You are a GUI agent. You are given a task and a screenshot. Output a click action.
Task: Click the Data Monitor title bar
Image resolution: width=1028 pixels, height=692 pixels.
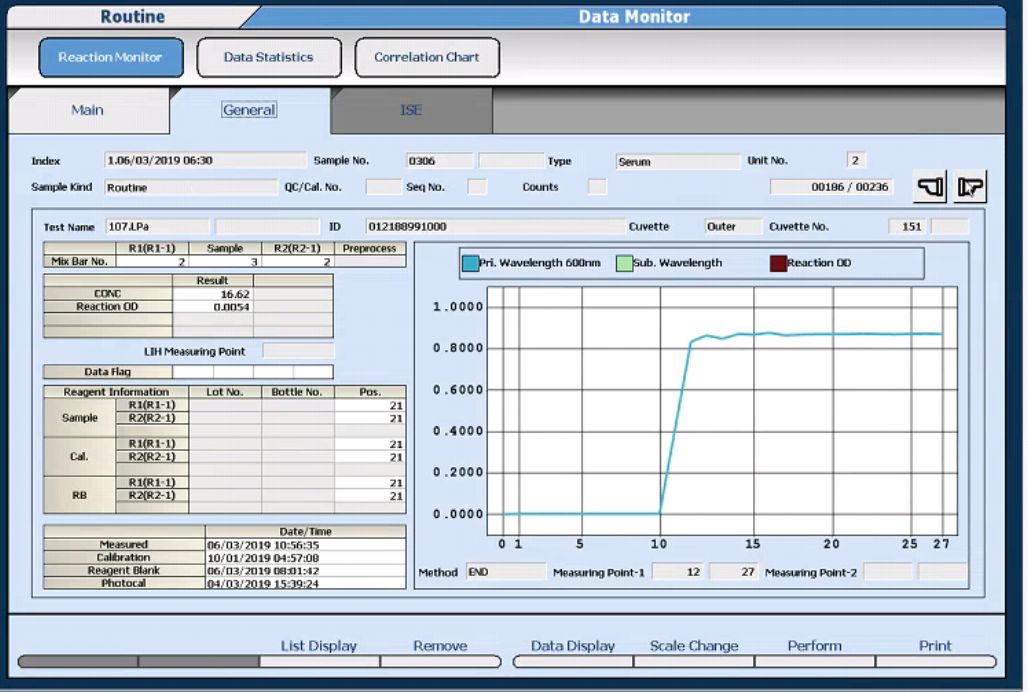pyautogui.click(x=634, y=16)
